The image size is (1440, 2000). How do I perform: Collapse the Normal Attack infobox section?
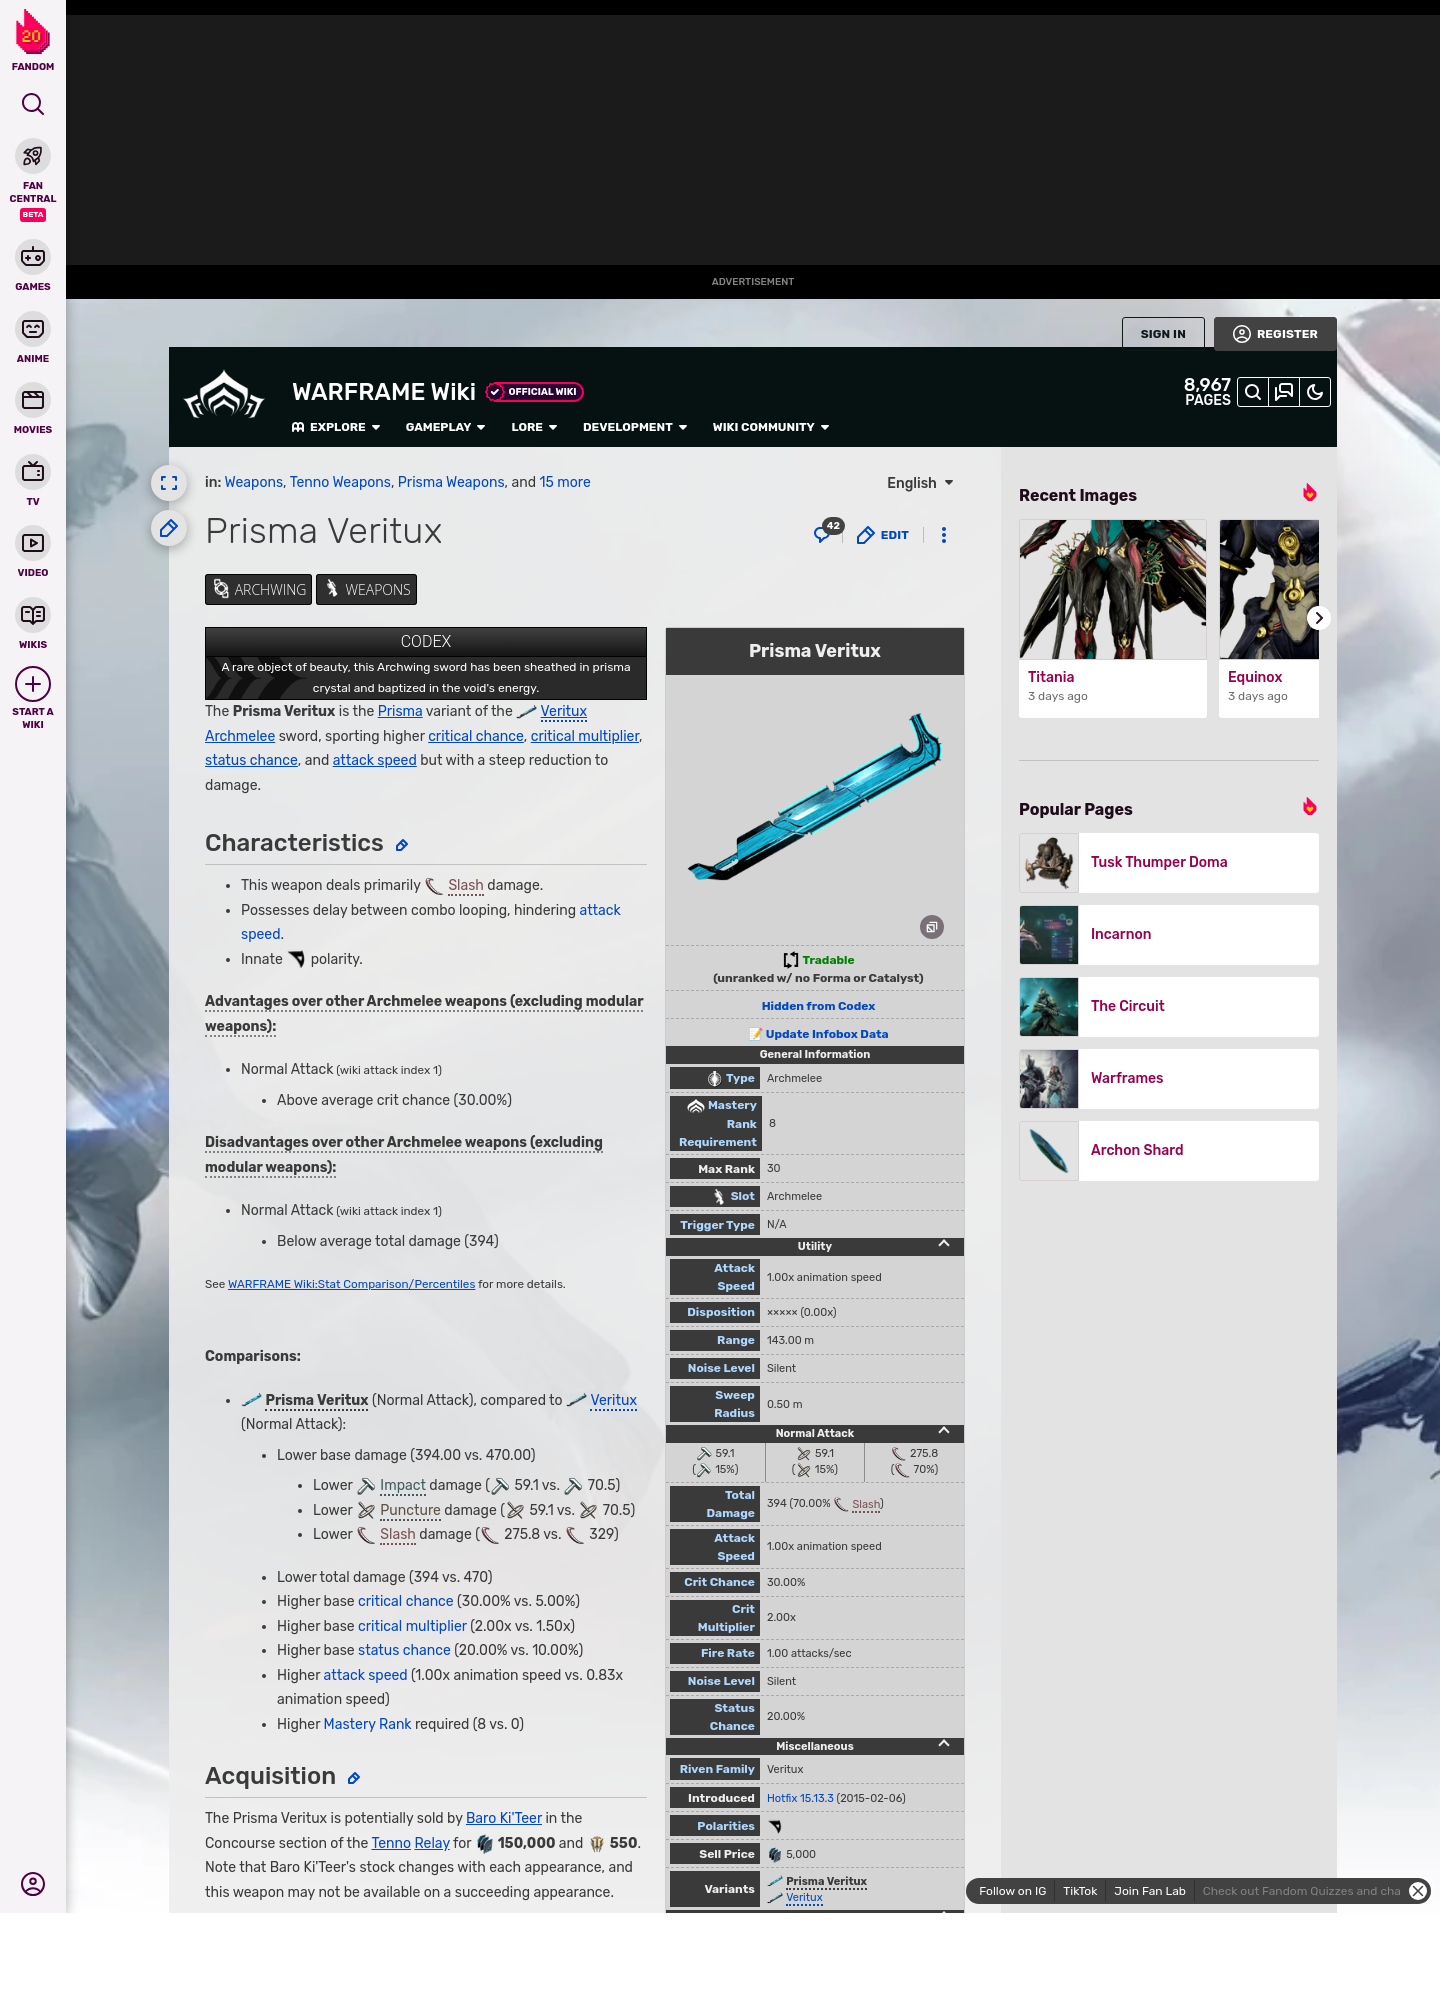[x=943, y=1431]
